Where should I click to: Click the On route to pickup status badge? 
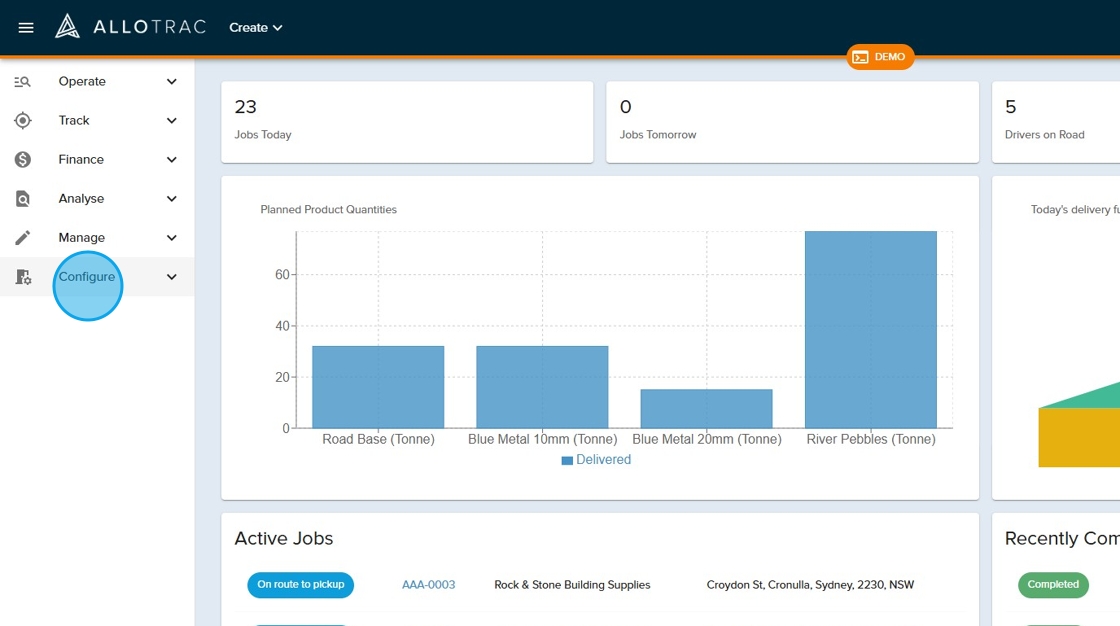300,585
